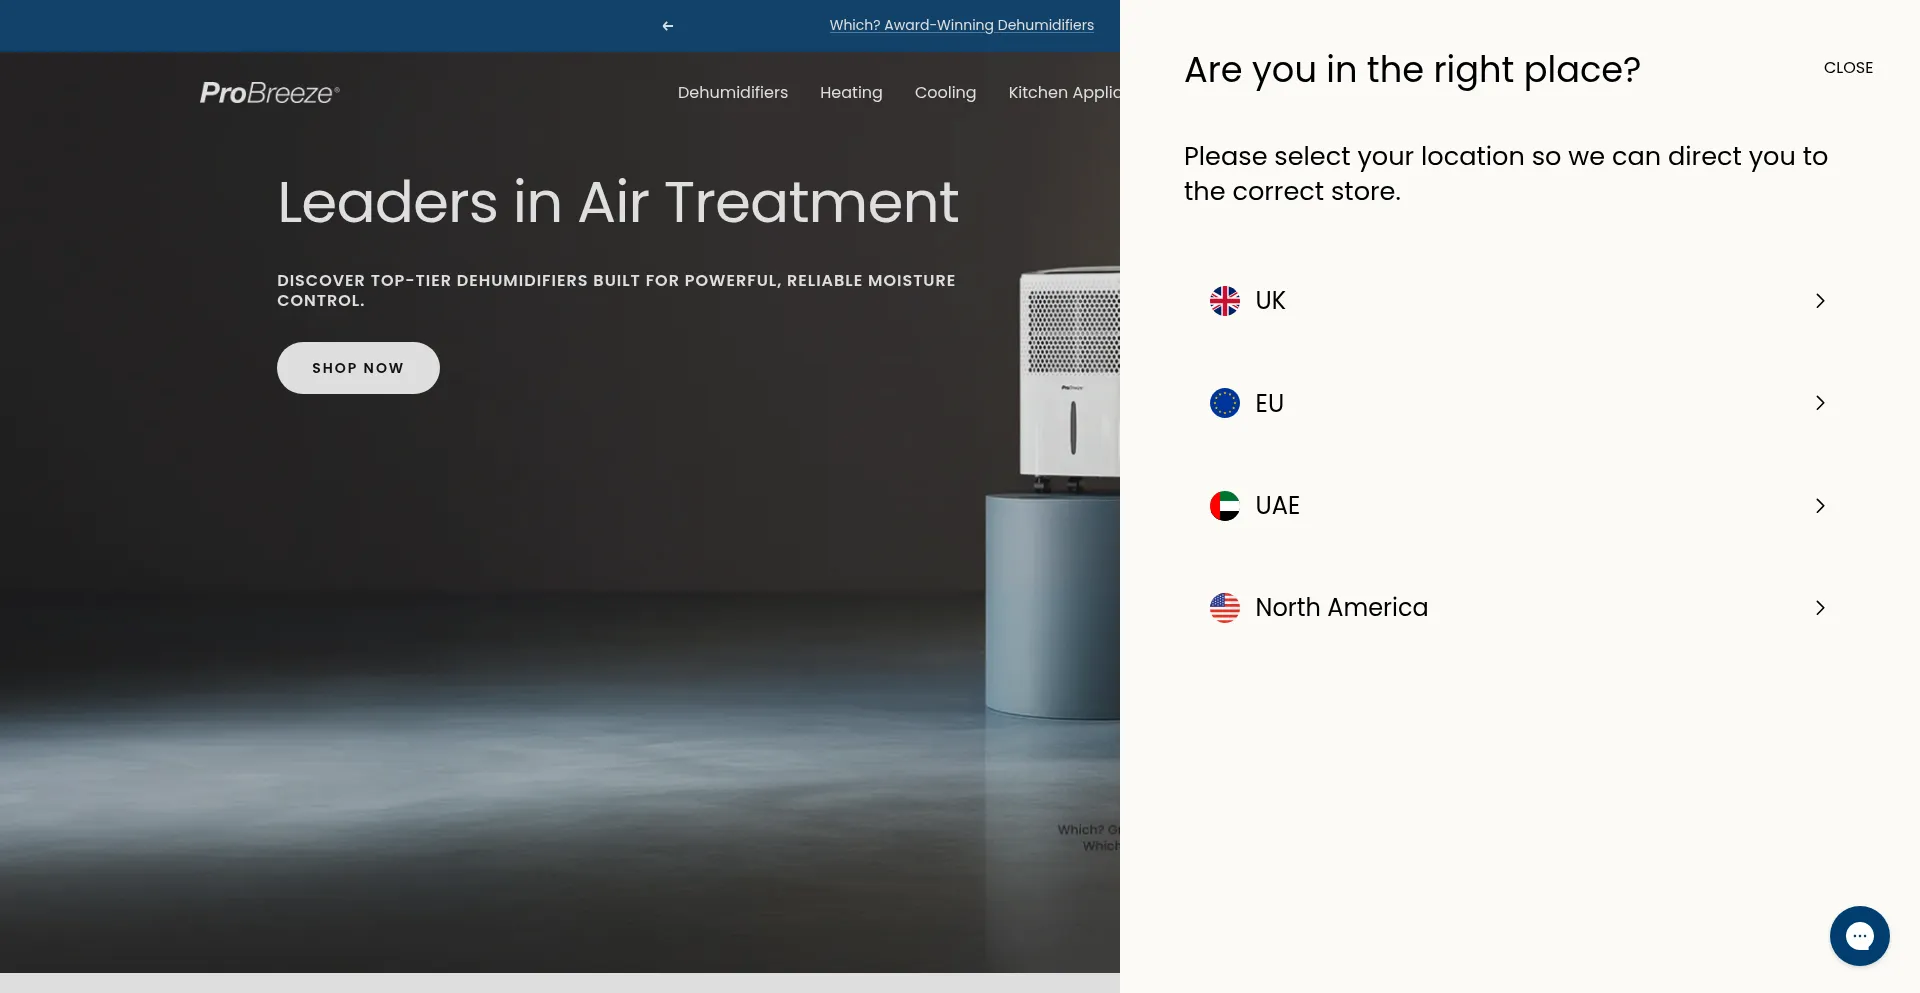Click the EU flag icon
Image resolution: width=1920 pixels, height=993 pixels.
(x=1224, y=403)
